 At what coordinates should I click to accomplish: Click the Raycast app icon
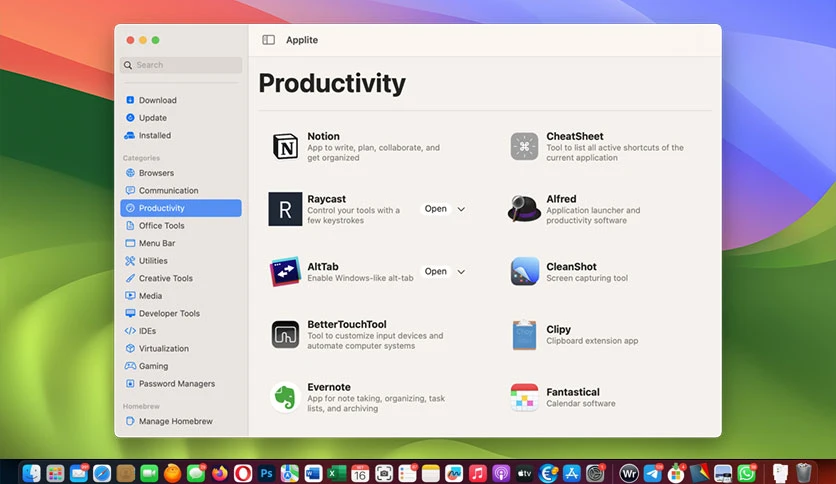click(285, 209)
